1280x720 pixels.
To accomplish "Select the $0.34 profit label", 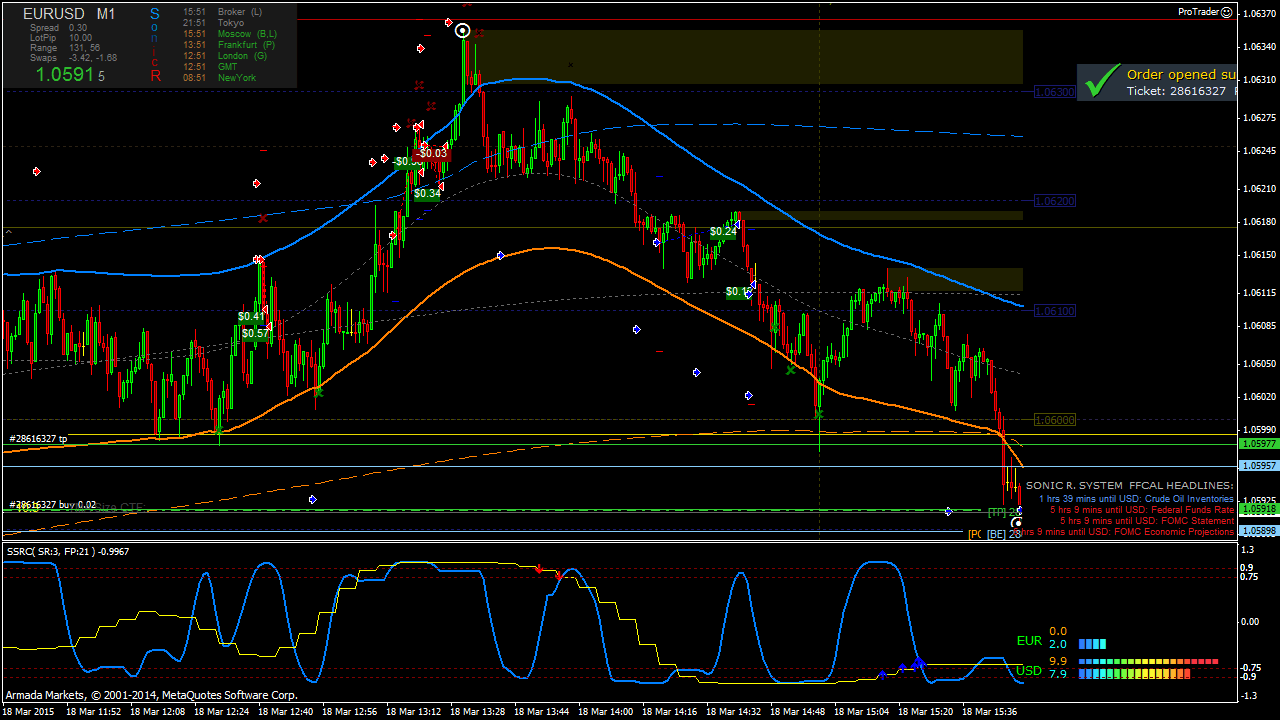I will click(427, 194).
